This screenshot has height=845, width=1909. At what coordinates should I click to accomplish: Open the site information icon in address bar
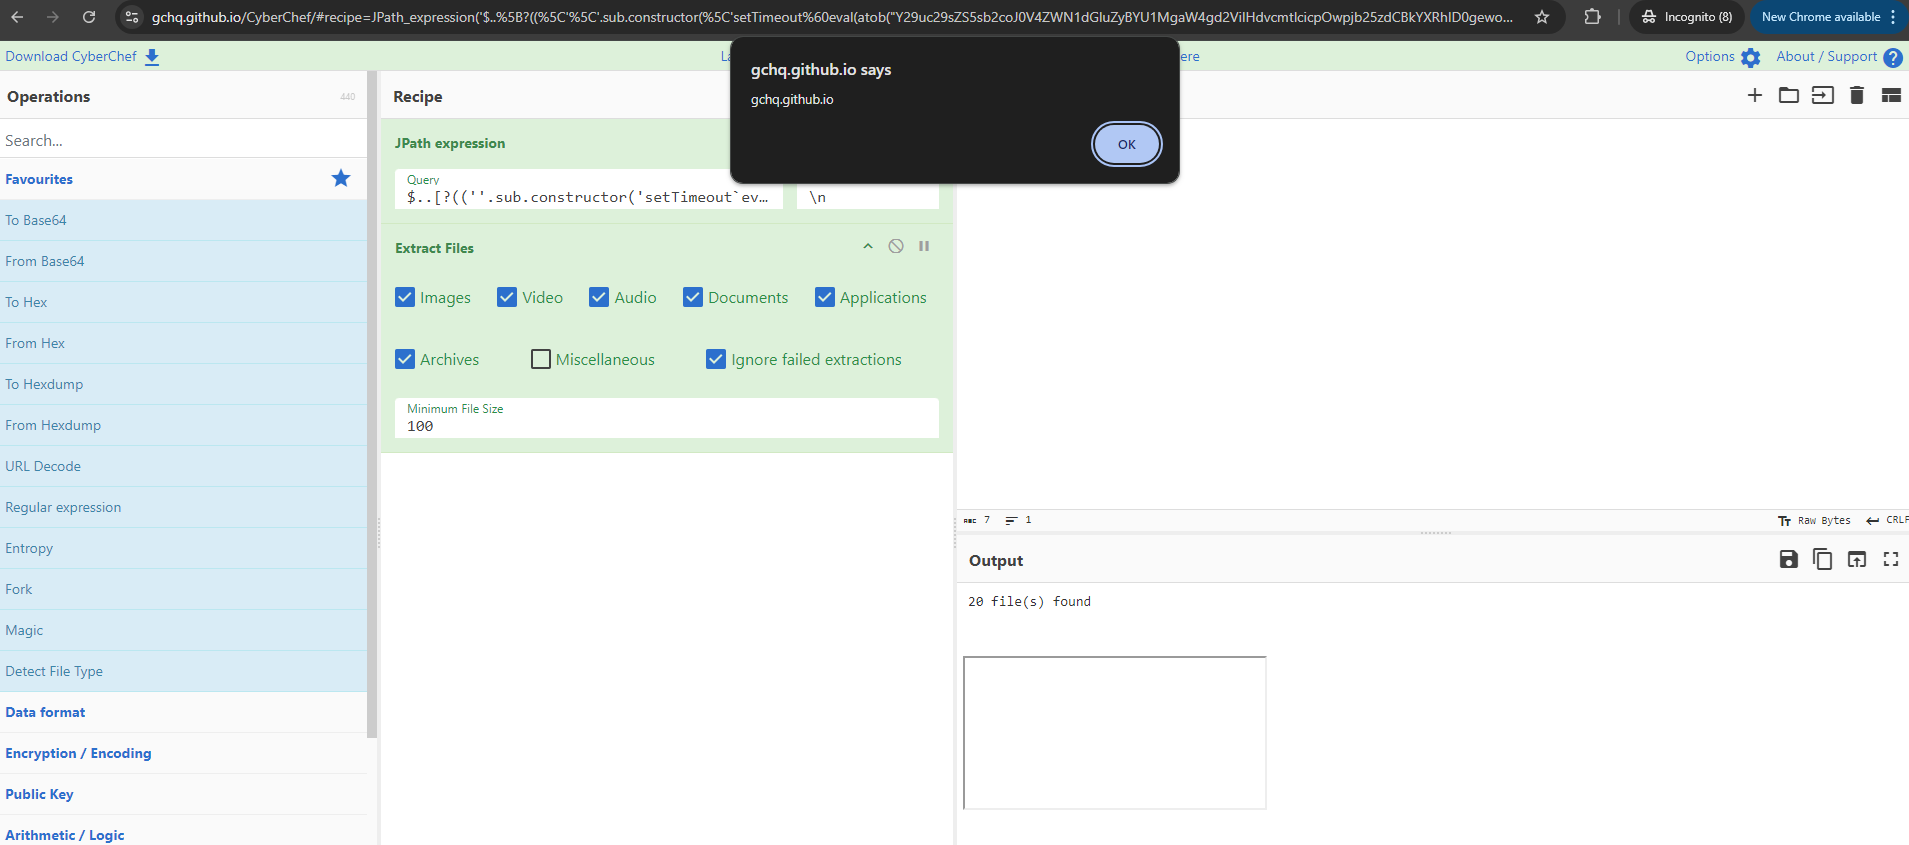[x=132, y=17]
